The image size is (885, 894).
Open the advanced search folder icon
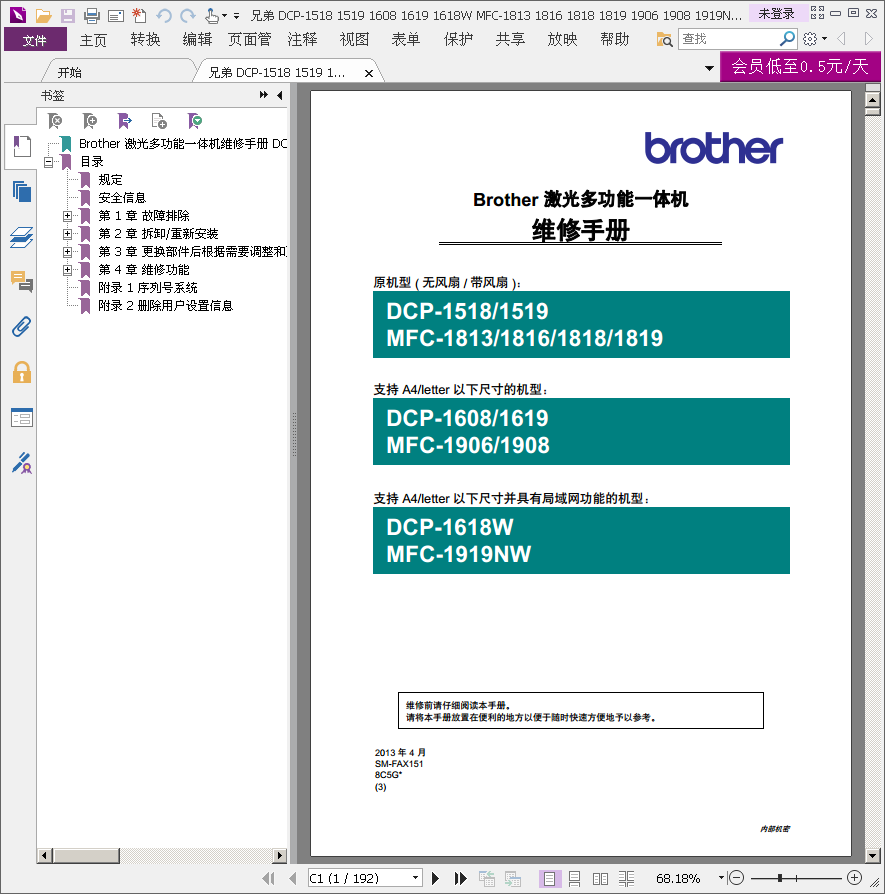point(664,39)
